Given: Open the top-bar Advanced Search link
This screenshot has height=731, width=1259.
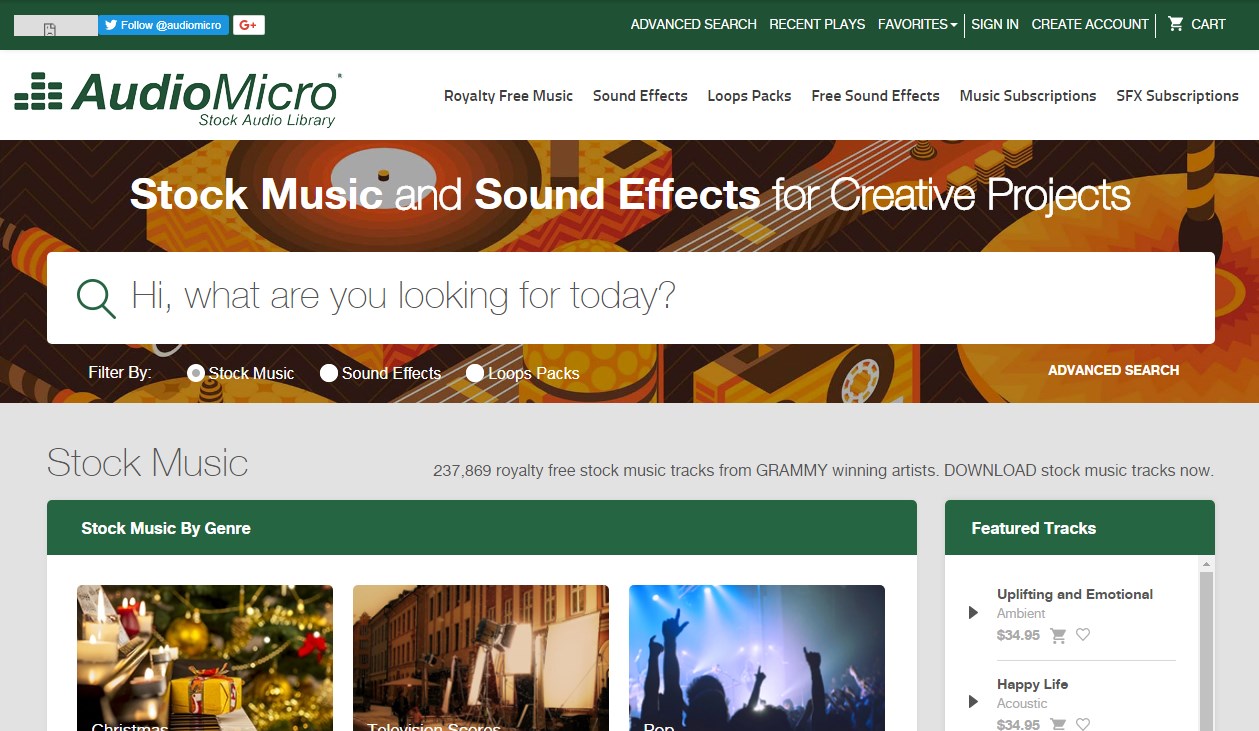Looking at the screenshot, I should (x=693, y=24).
